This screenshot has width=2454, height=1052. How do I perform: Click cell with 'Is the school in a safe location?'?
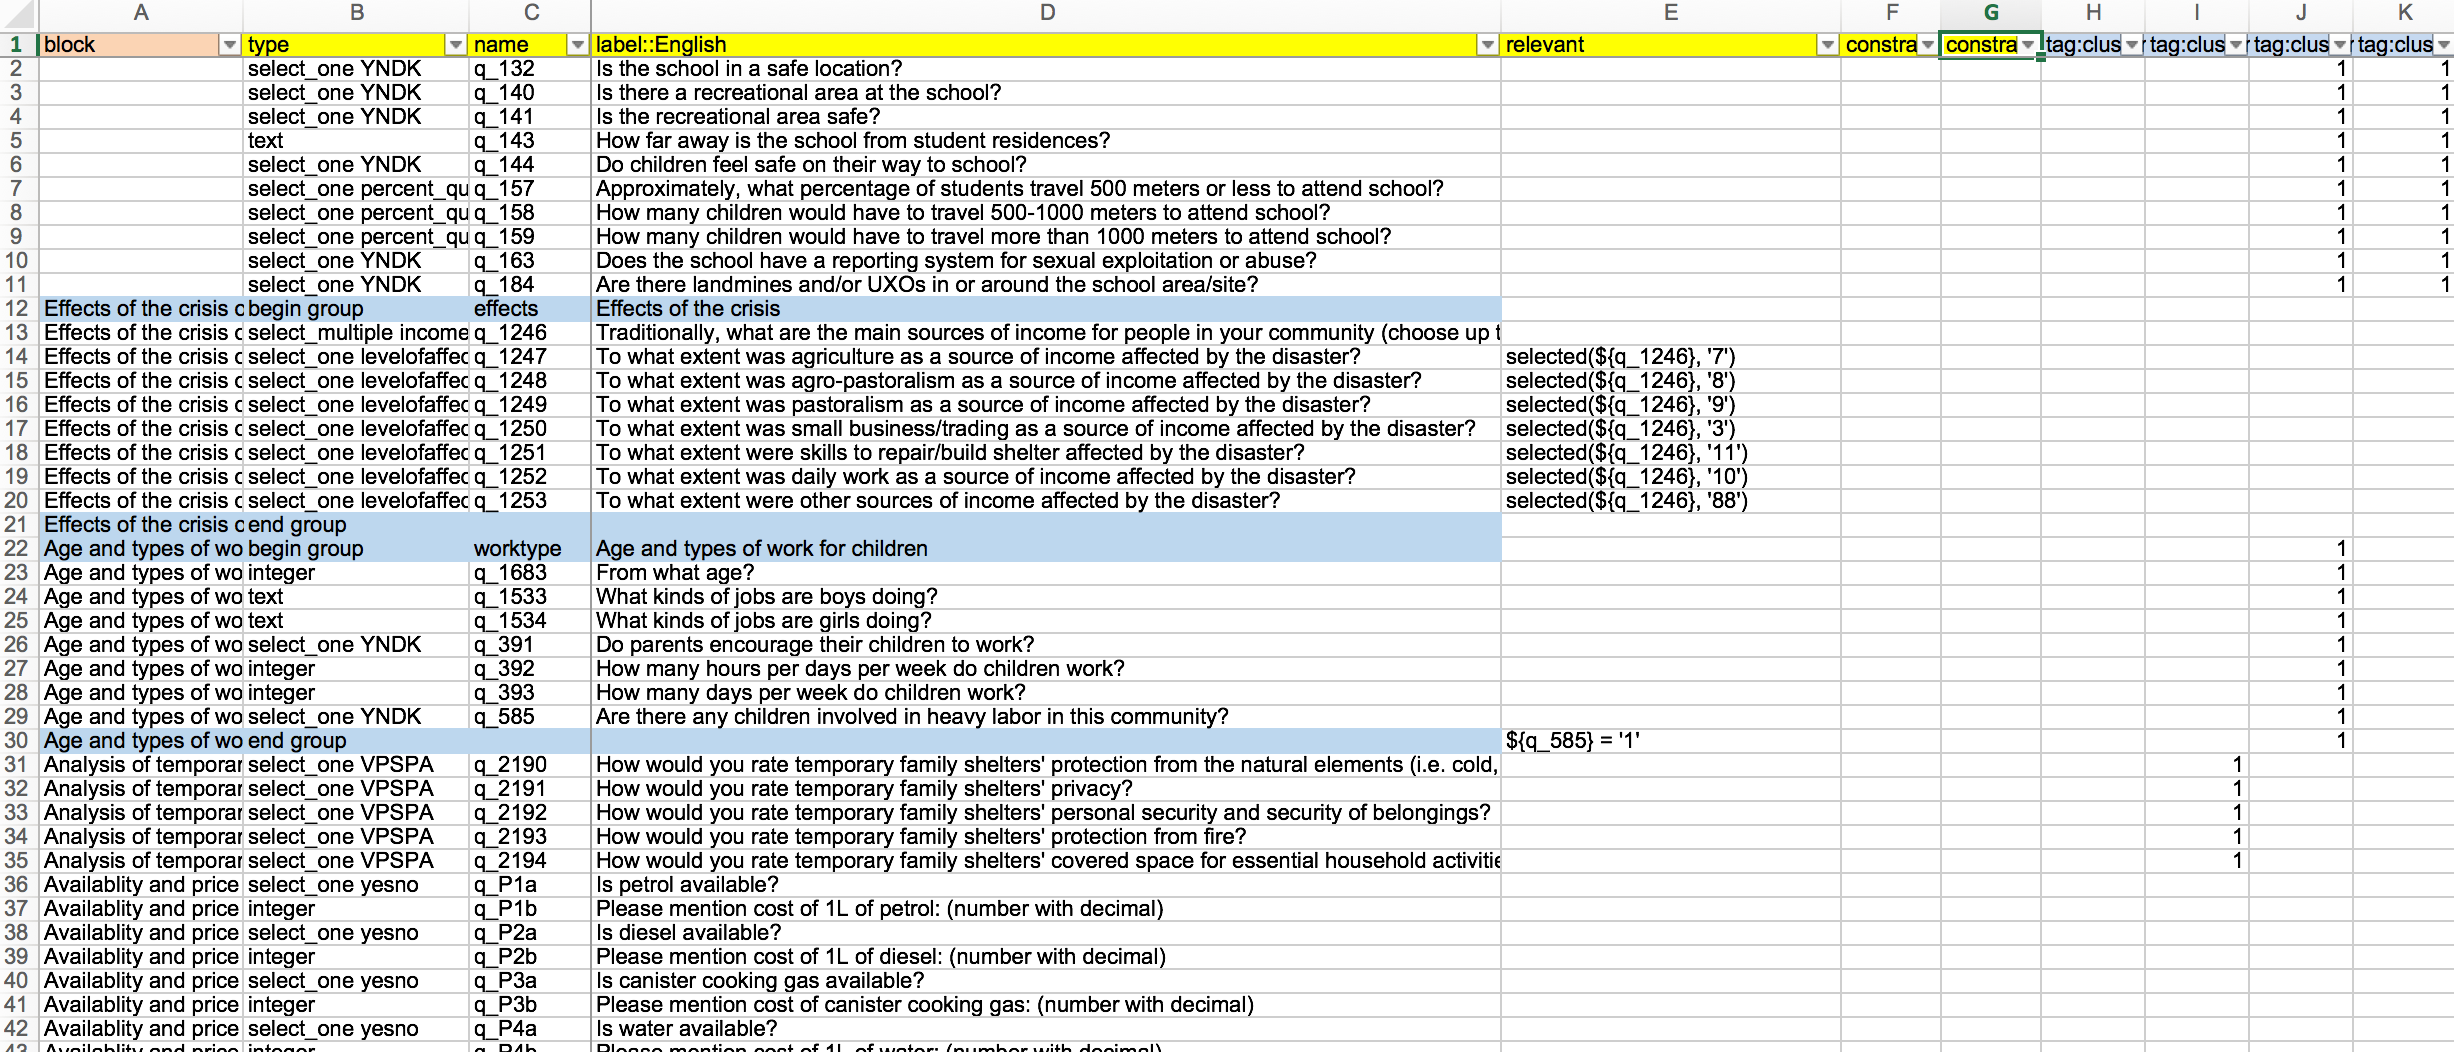tap(1046, 69)
